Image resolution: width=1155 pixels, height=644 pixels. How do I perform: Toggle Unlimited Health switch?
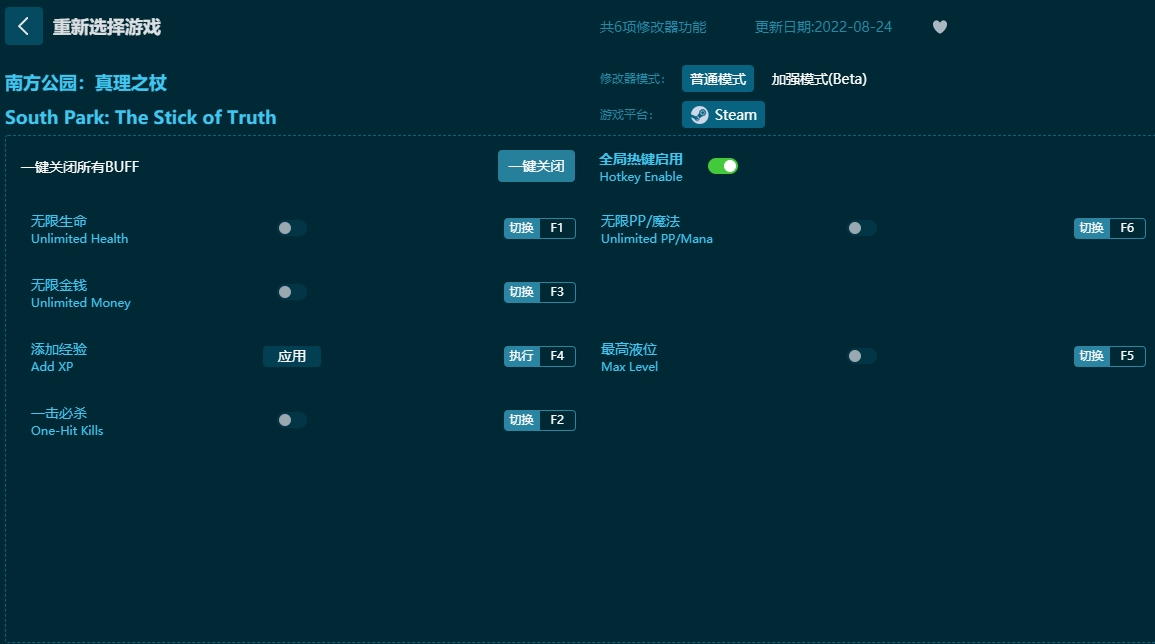pyautogui.click(x=291, y=228)
